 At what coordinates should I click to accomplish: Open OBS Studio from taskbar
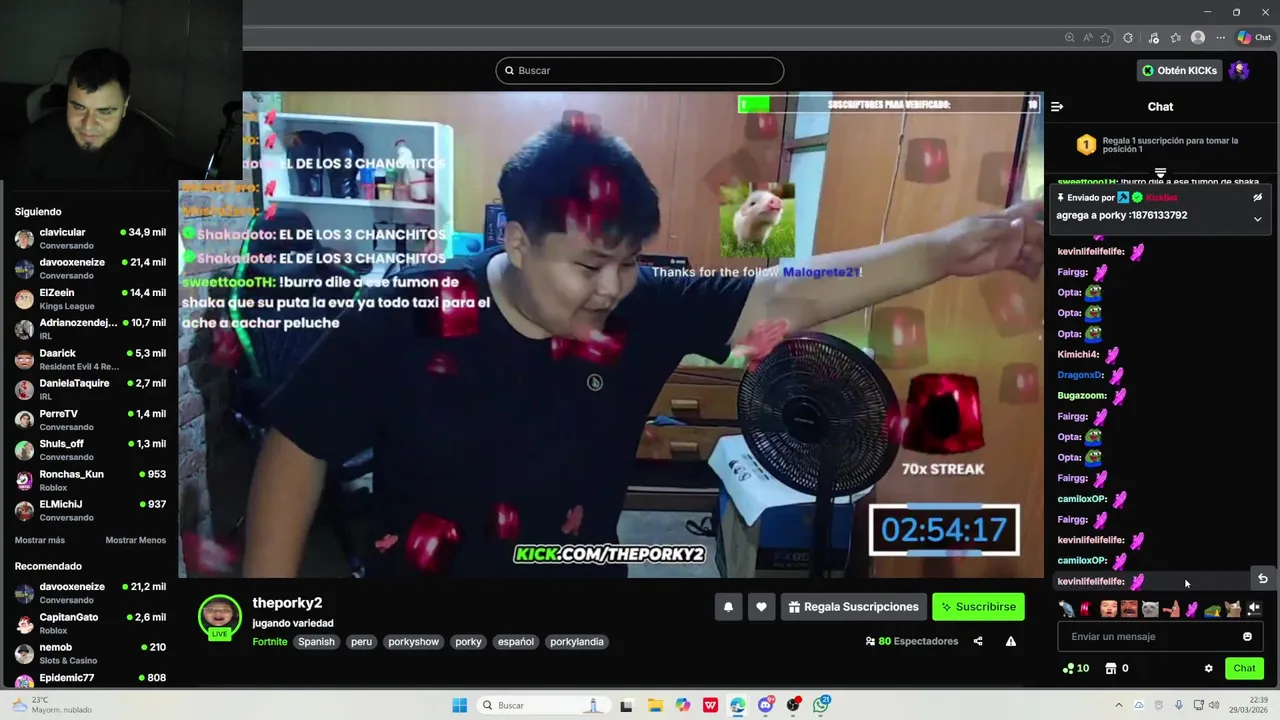[x=793, y=705]
